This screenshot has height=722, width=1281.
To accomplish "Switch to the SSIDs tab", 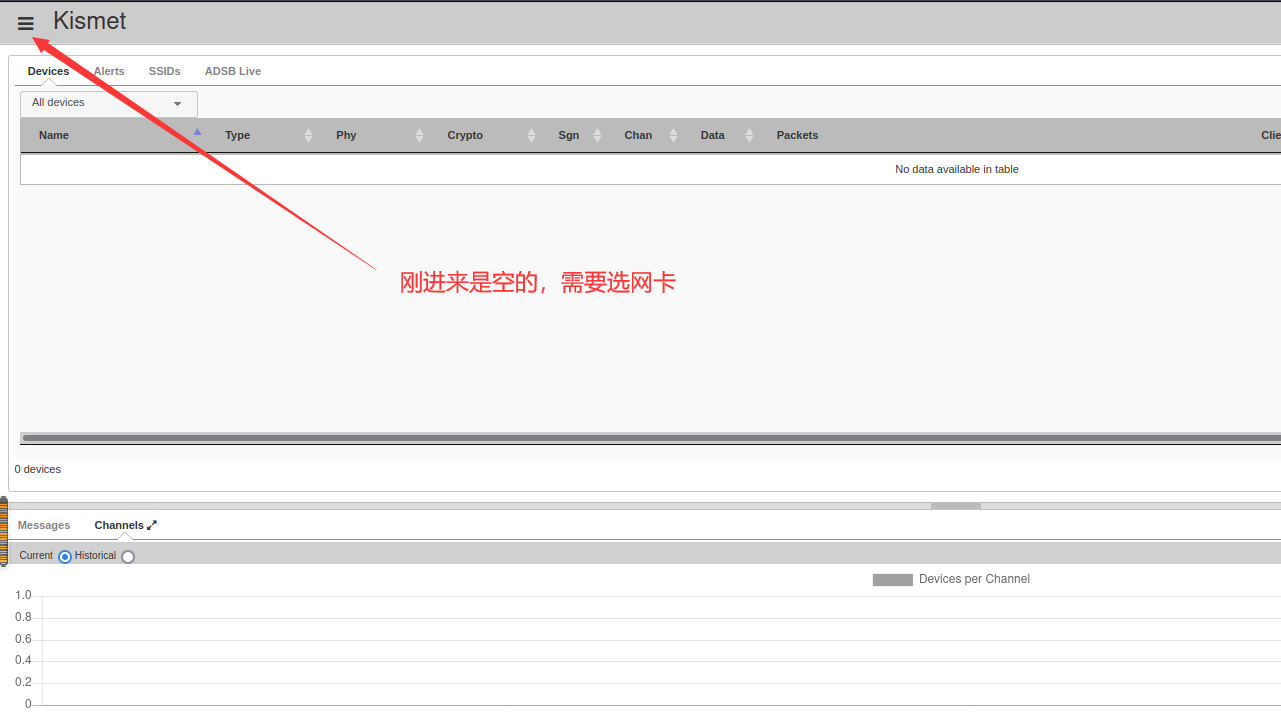I will point(165,71).
